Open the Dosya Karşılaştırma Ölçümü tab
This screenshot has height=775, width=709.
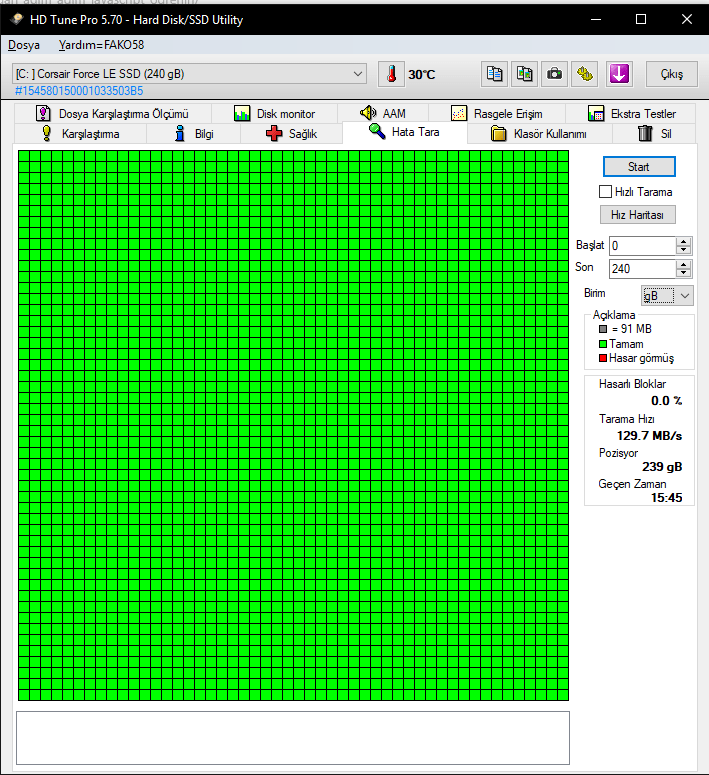click(113, 114)
